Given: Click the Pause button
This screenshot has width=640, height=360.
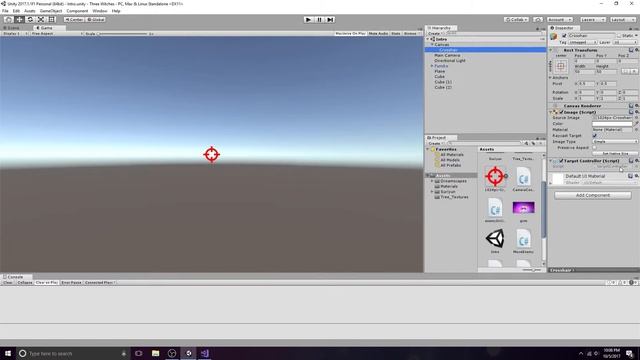Looking at the screenshot, I should pos(320,20).
